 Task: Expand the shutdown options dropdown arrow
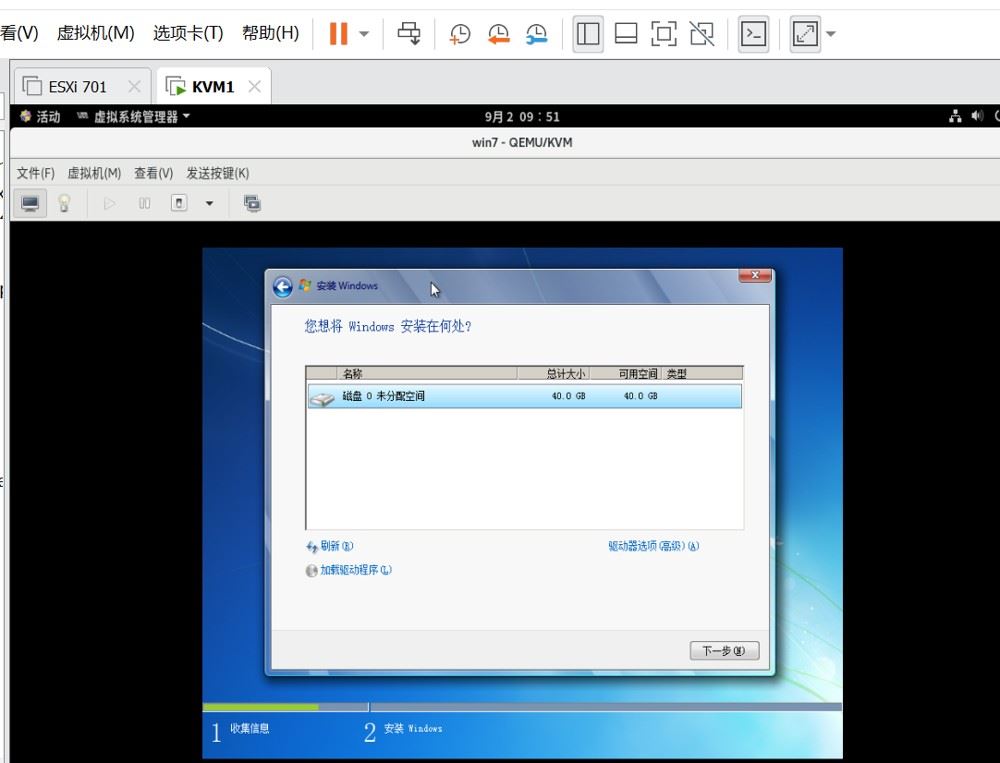click(x=209, y=204)
